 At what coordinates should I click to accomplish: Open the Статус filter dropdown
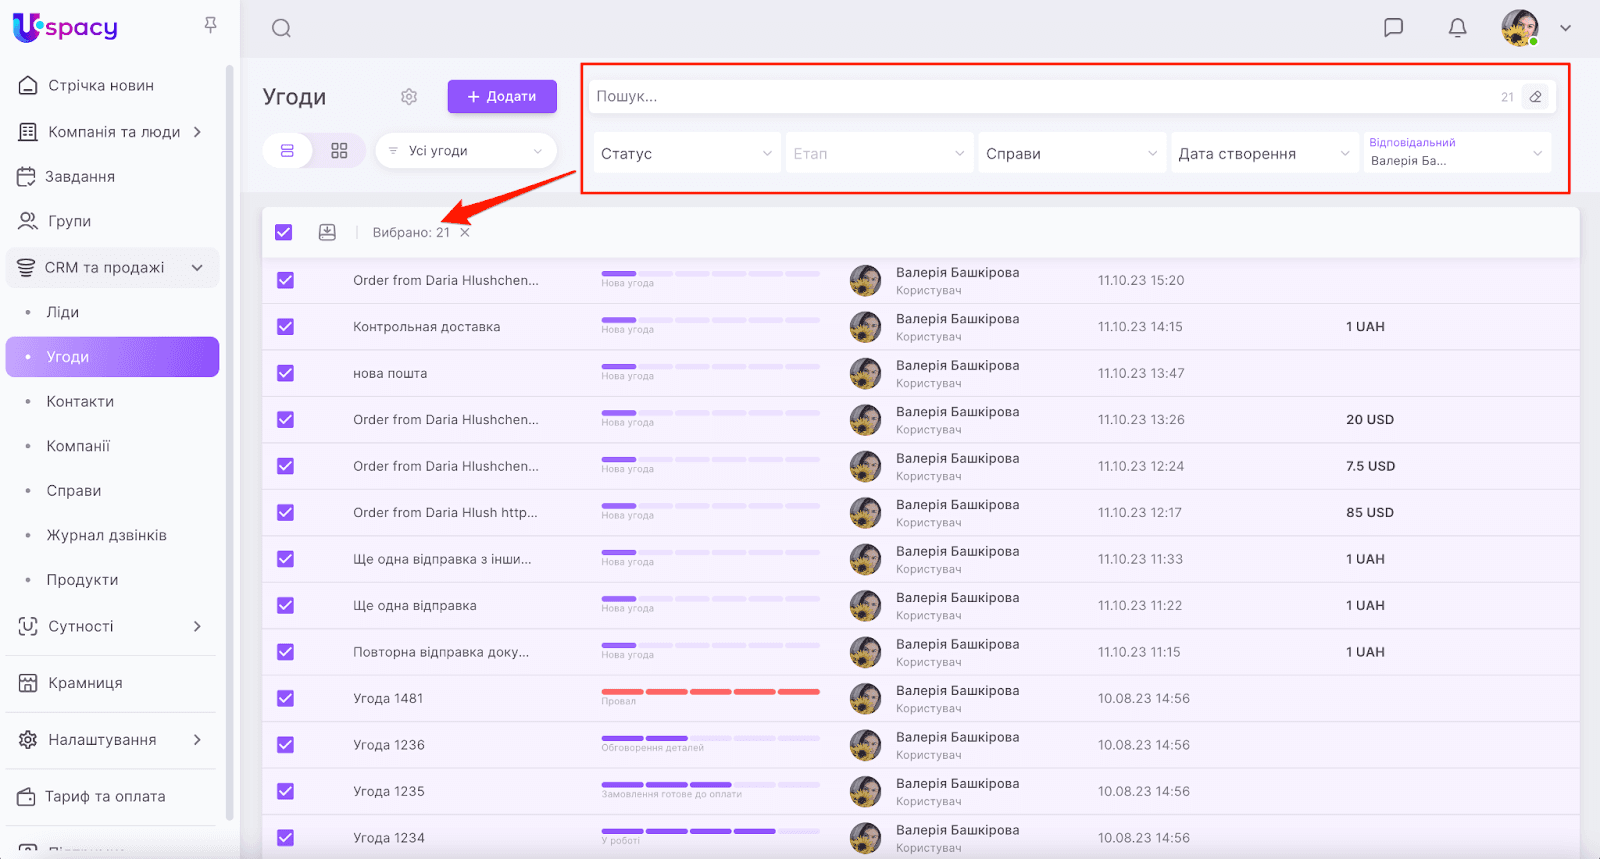coord(686,153)
